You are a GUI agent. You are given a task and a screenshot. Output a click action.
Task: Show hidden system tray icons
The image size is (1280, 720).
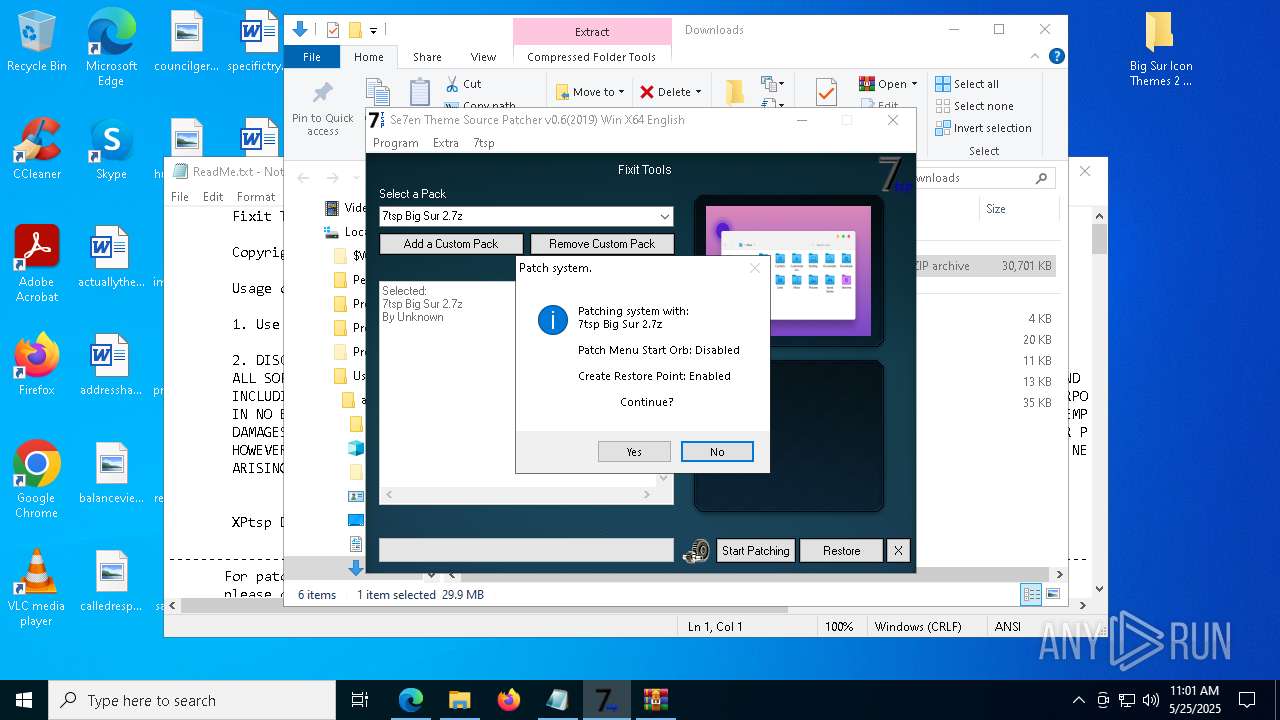(1078, 700)
